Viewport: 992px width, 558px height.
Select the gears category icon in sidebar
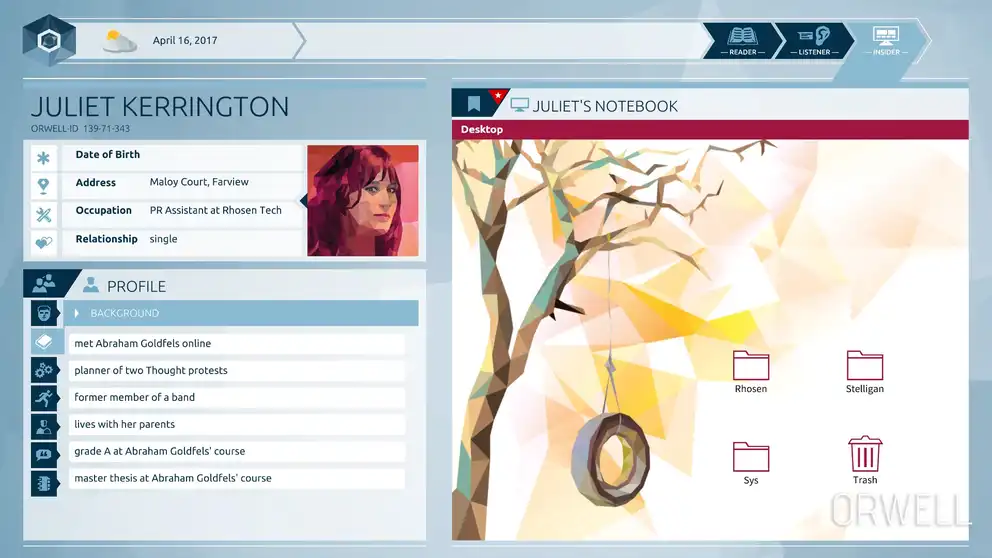[43, 371]
